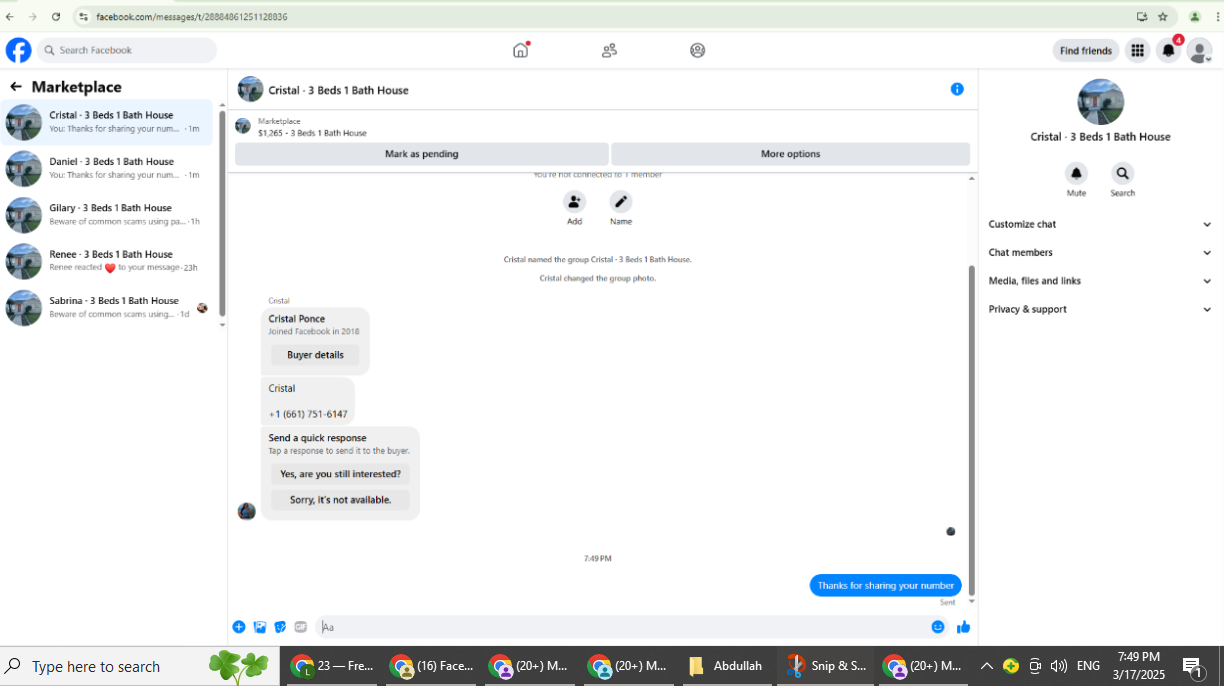Click the taskbar search box
Image resolution: width=1224 pixels, height=686 pixels.
tap(140, 666)
